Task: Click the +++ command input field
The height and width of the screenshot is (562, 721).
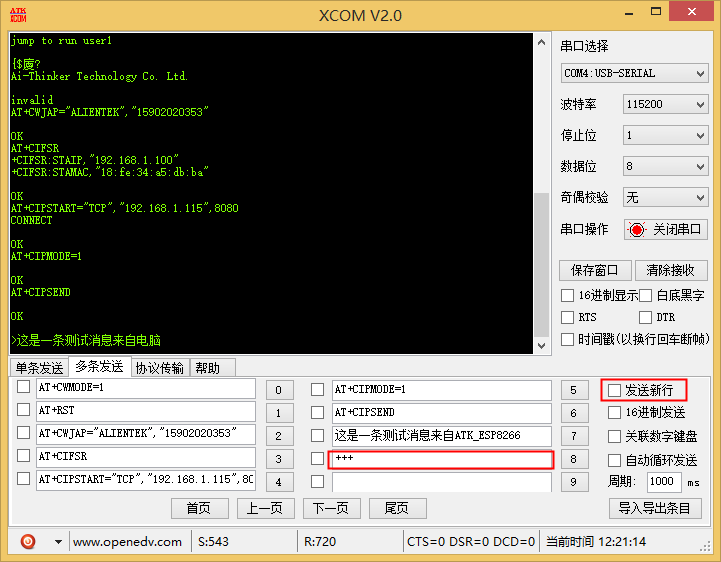Action: (x=441, y=459)
